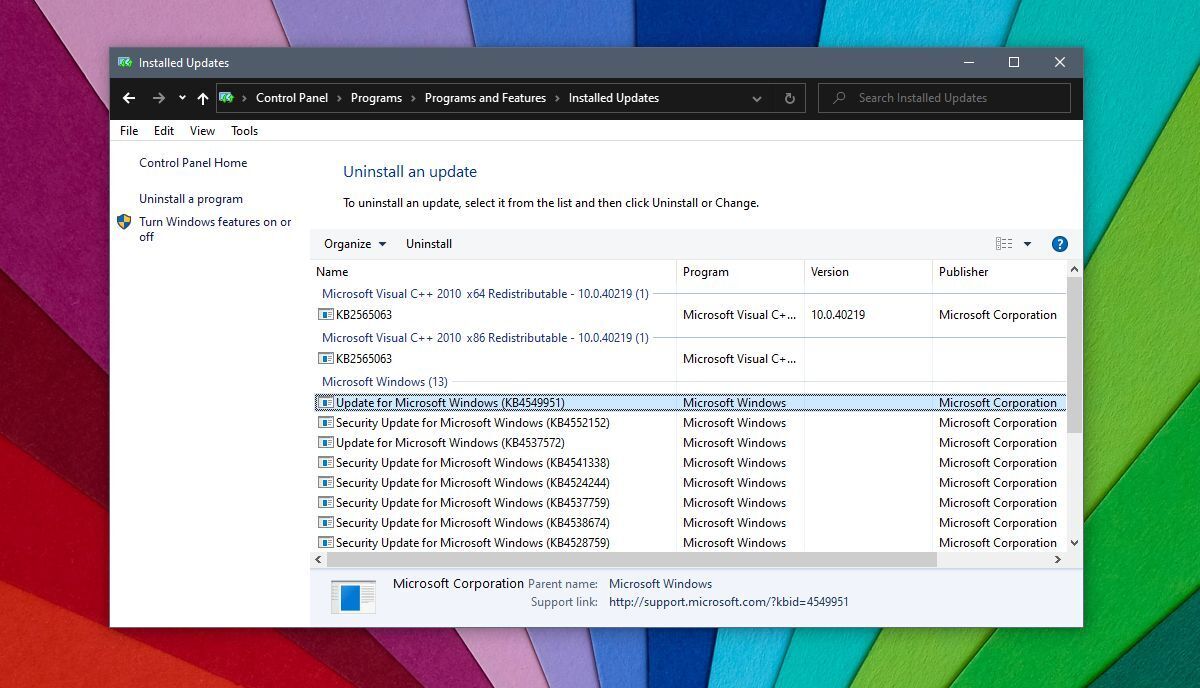Open the Recent locations dropdown arrow

pyautogui.click(x=182, y=98)
